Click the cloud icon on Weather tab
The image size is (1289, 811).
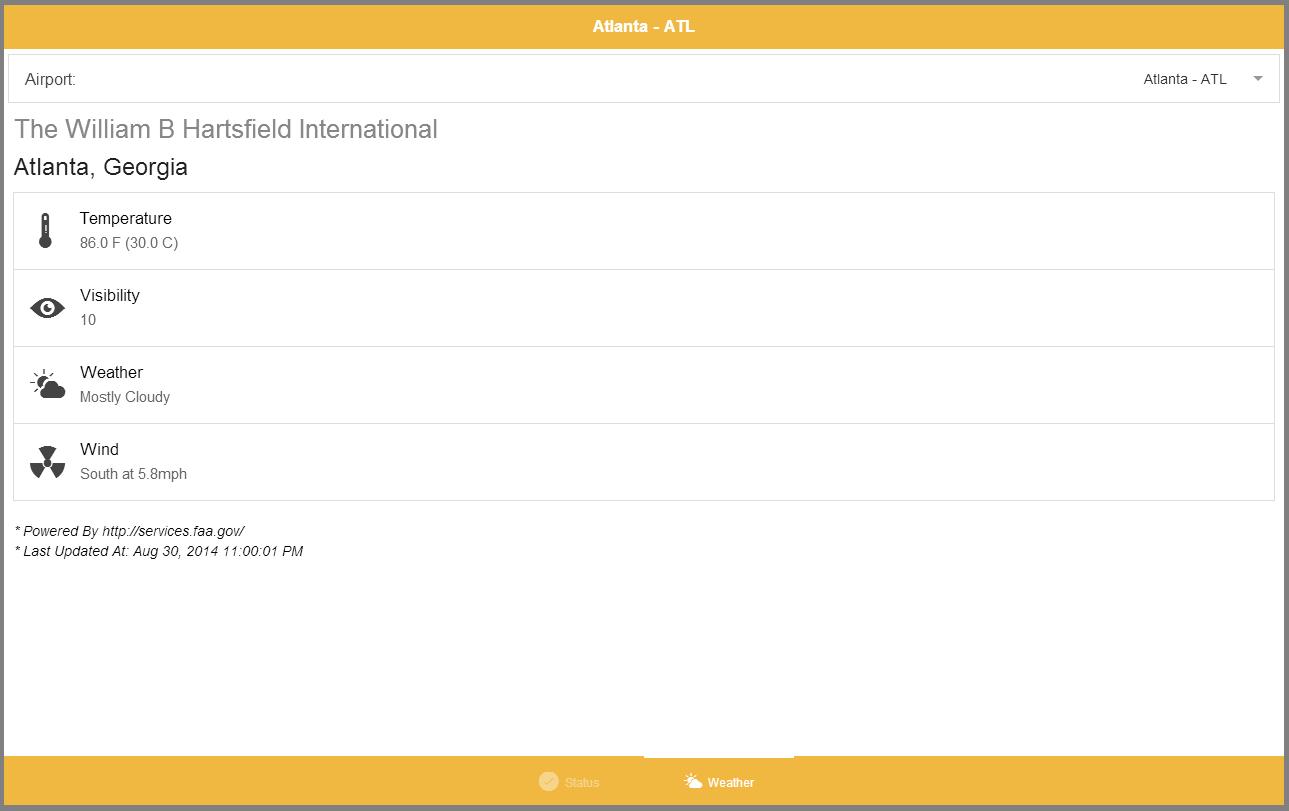(x=693, y=782)
